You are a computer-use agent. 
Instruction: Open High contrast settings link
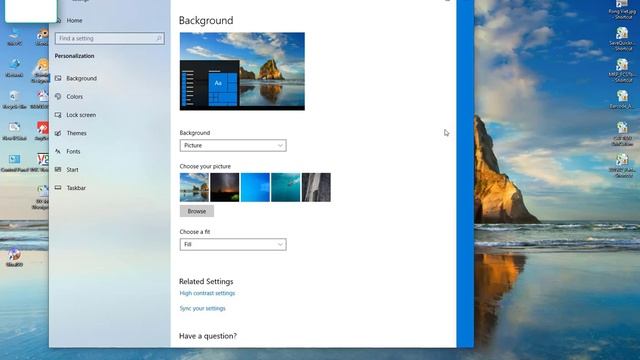point(207,293)
